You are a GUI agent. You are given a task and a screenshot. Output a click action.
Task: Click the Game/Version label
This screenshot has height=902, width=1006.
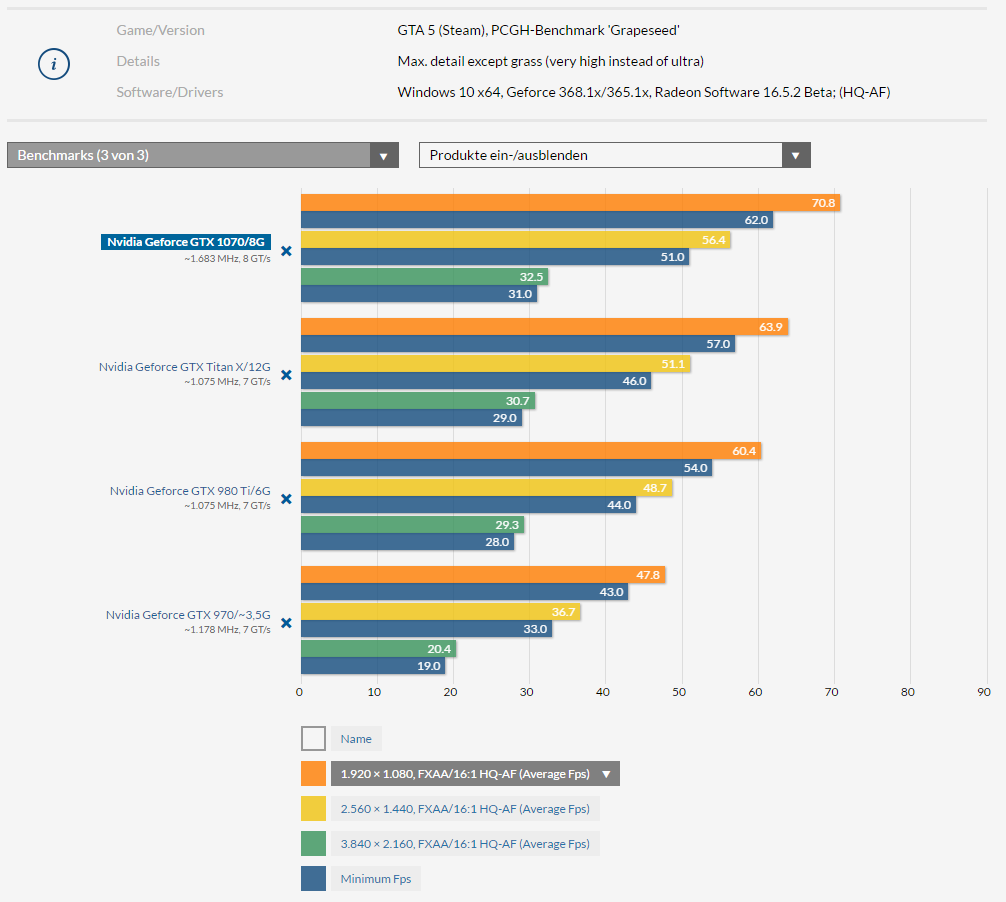click(160, 30)
